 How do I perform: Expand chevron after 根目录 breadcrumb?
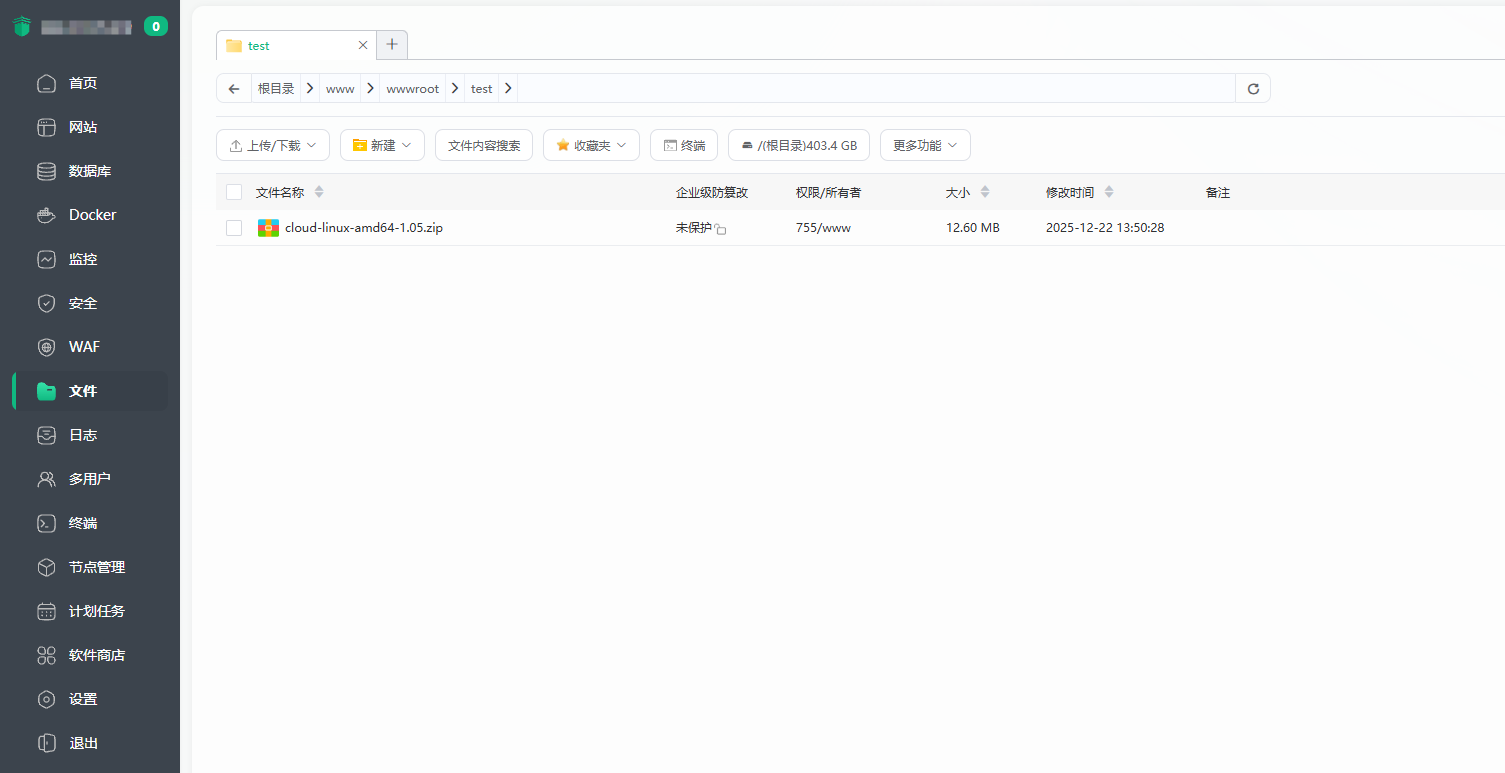point(310,88)
